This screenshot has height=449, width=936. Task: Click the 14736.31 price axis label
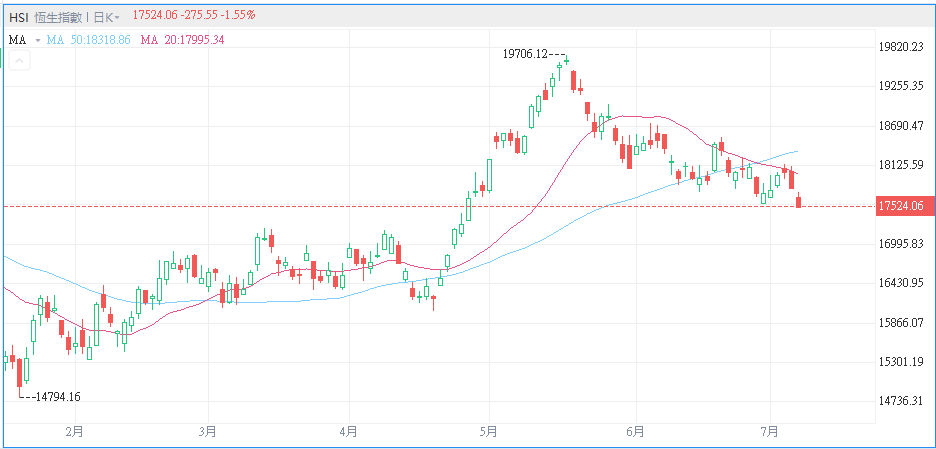pos(901,401)
